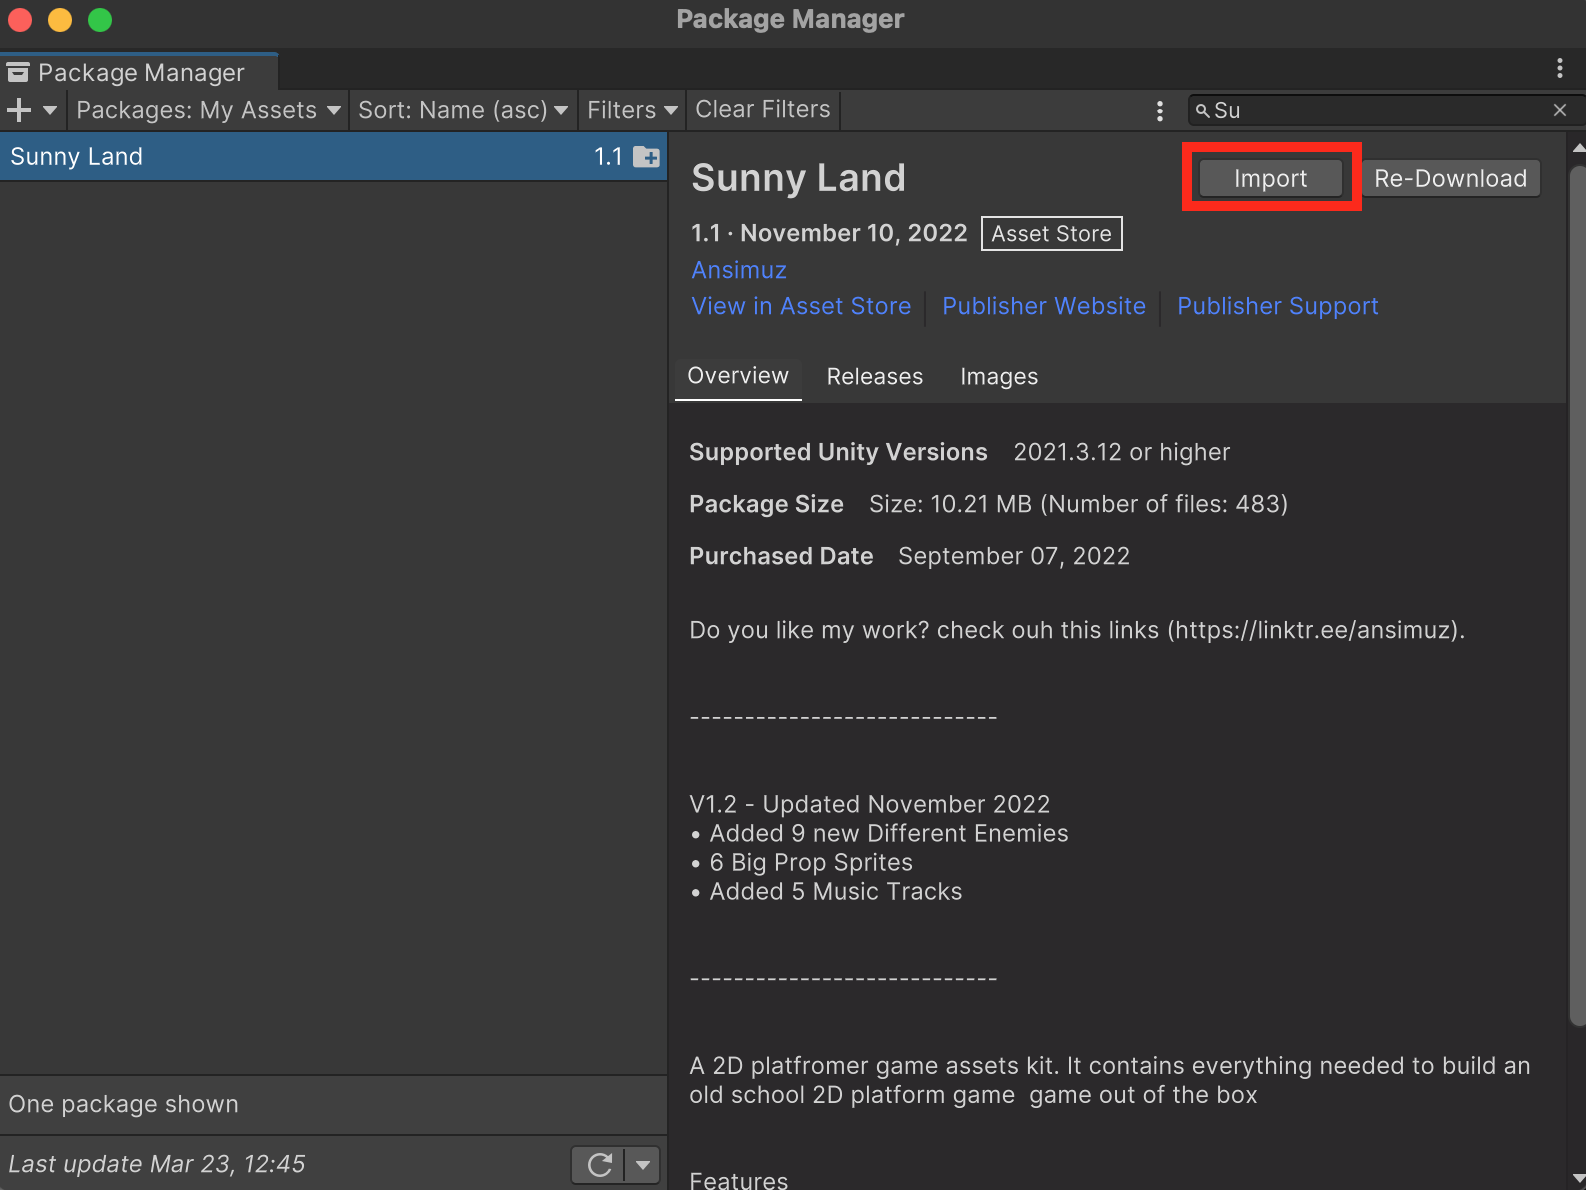The image size is (1586, 1190).
Task: Click '2021.3.12 or higher' text
Action: (x=1121, y=452)
